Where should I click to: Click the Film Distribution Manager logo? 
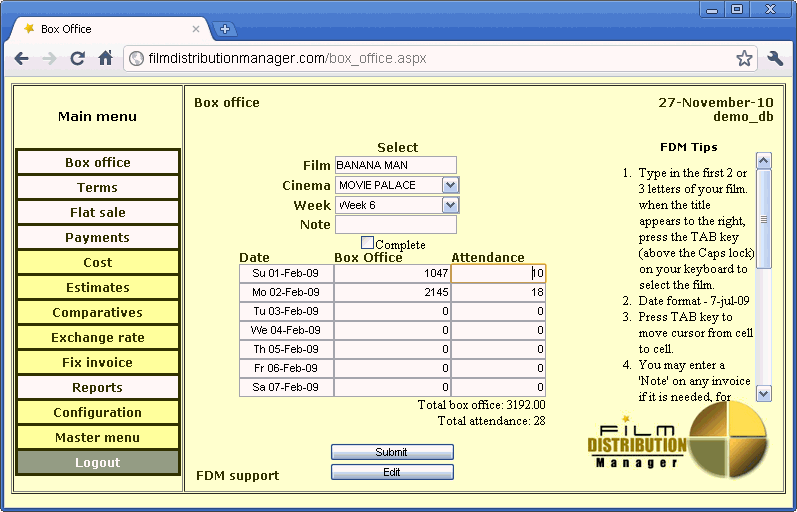pyautogui.click(x=677, y=443)
